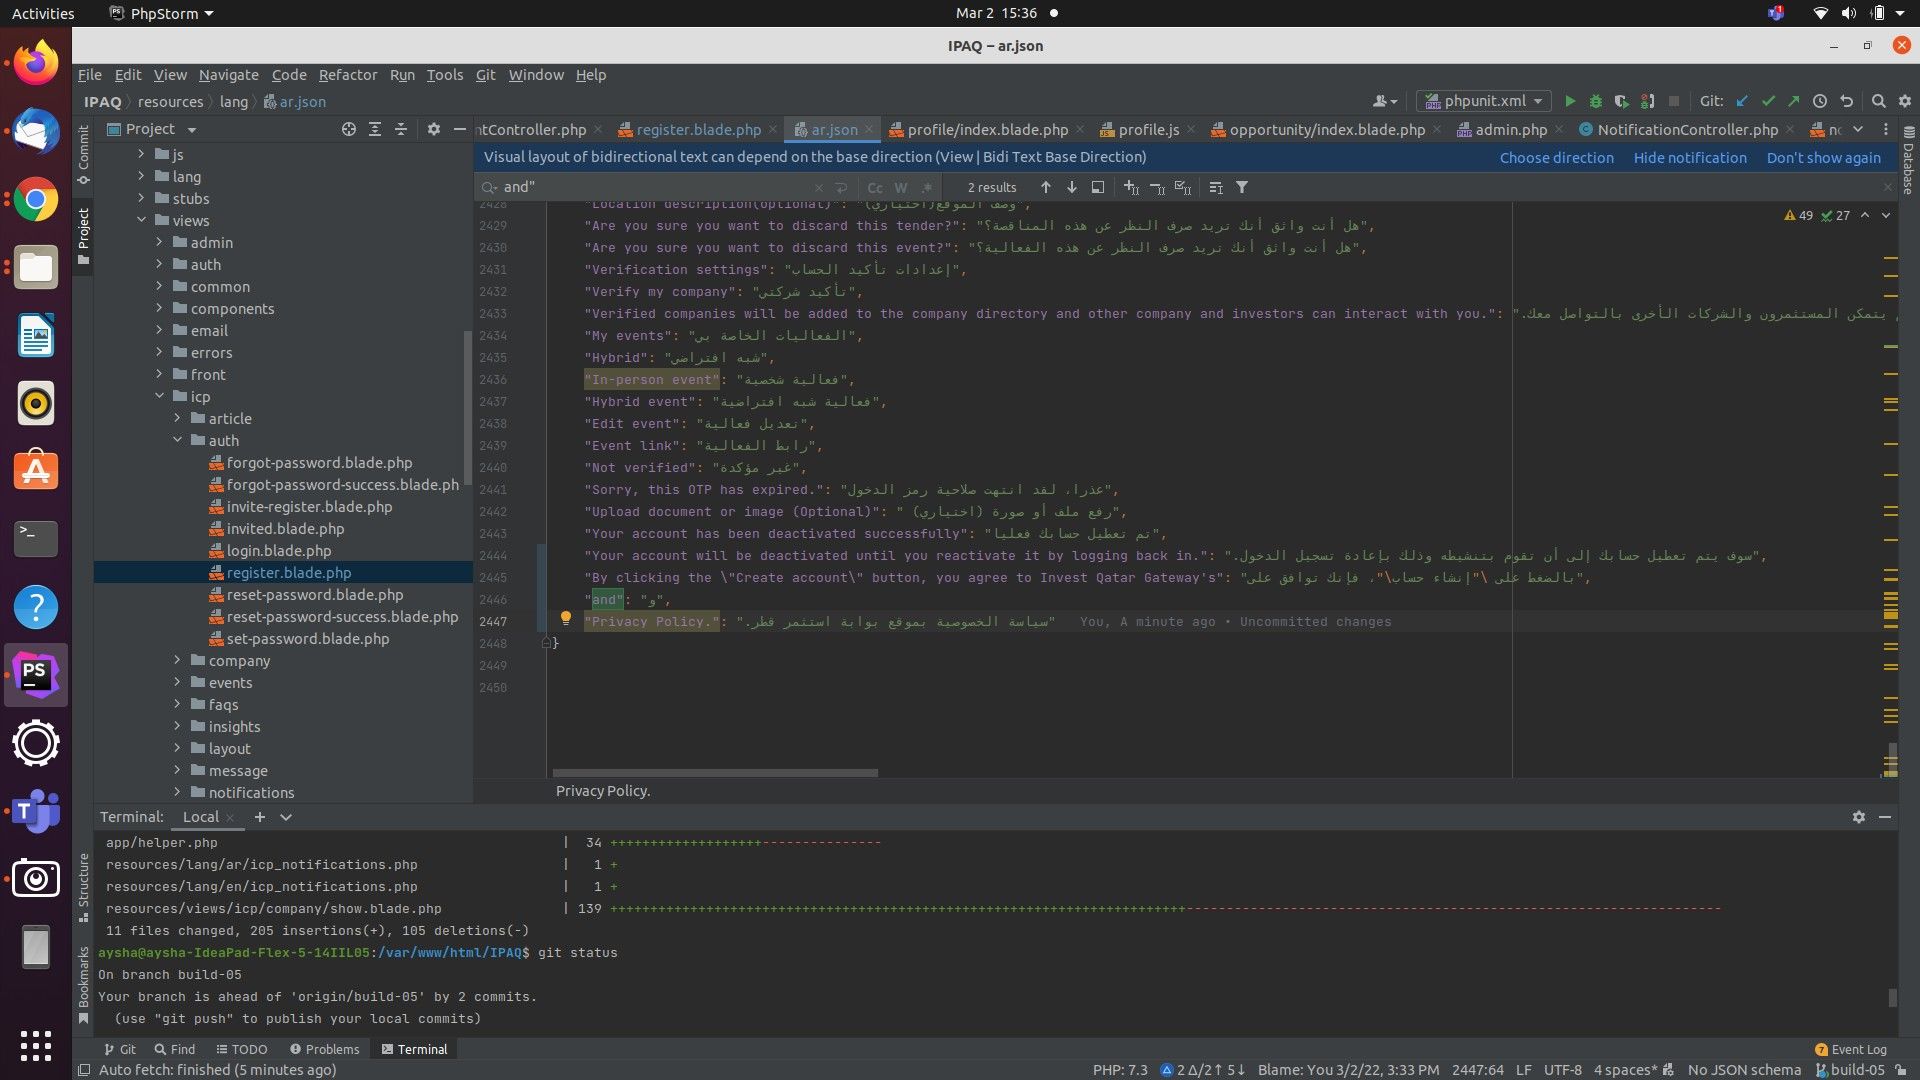Image resolution: width=1920 pixels, height=1080 pixels.
Task: Run the phpunit.xml configuration
Action: coord(1570,101)
